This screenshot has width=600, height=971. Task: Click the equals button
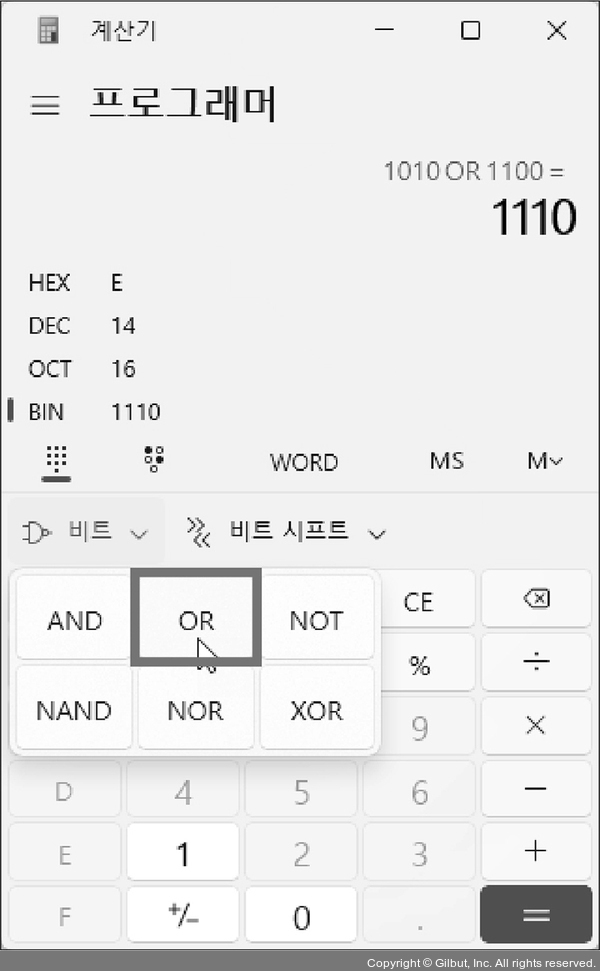(536, 915)
